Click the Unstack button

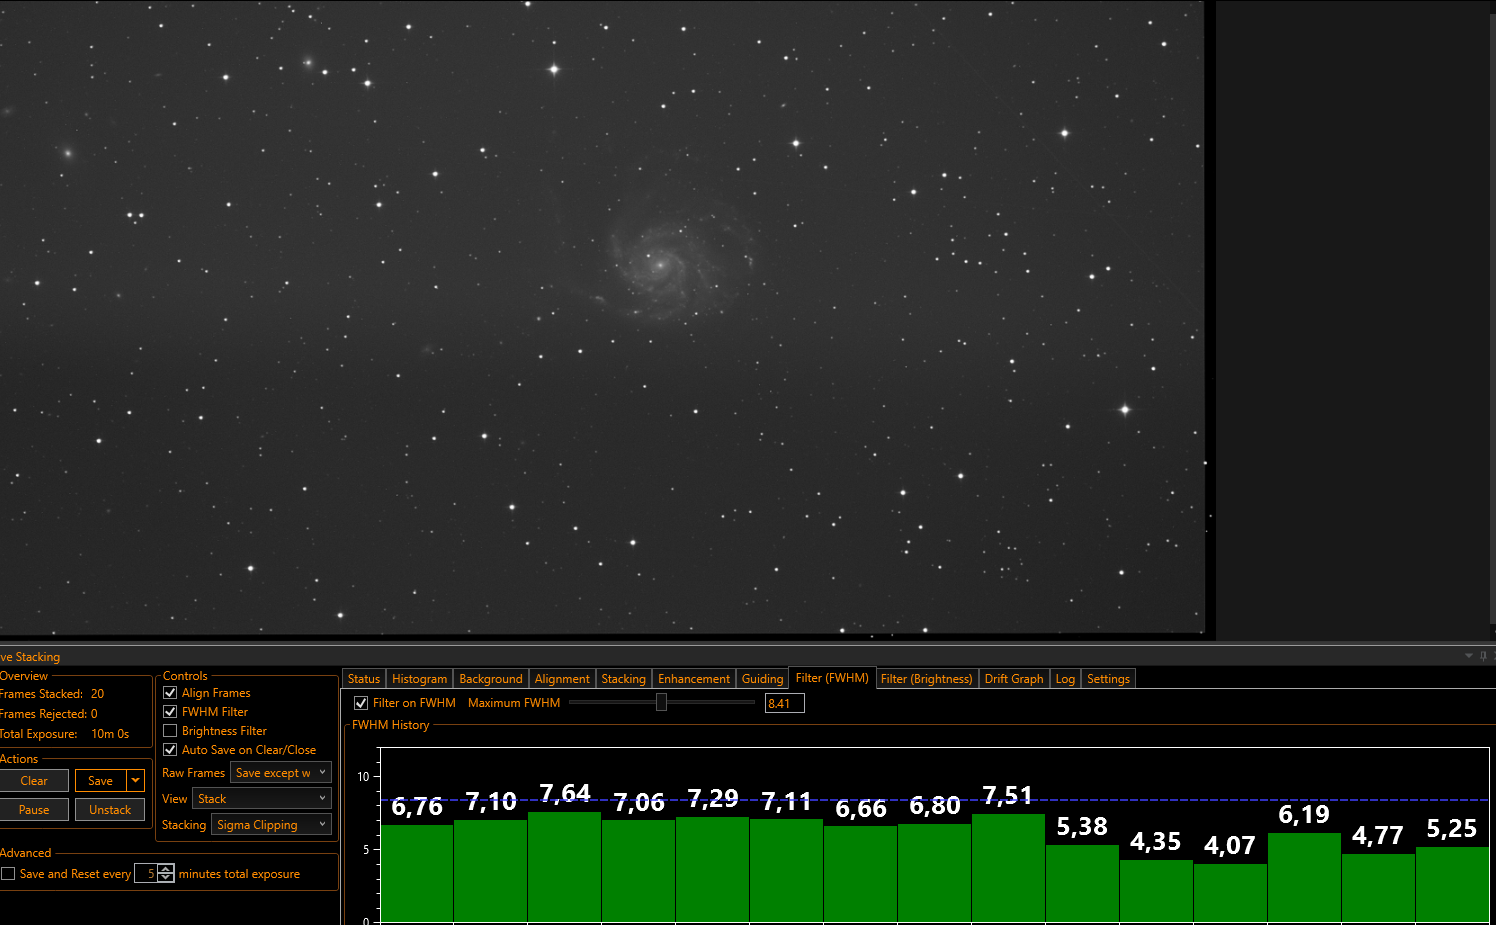110,810
